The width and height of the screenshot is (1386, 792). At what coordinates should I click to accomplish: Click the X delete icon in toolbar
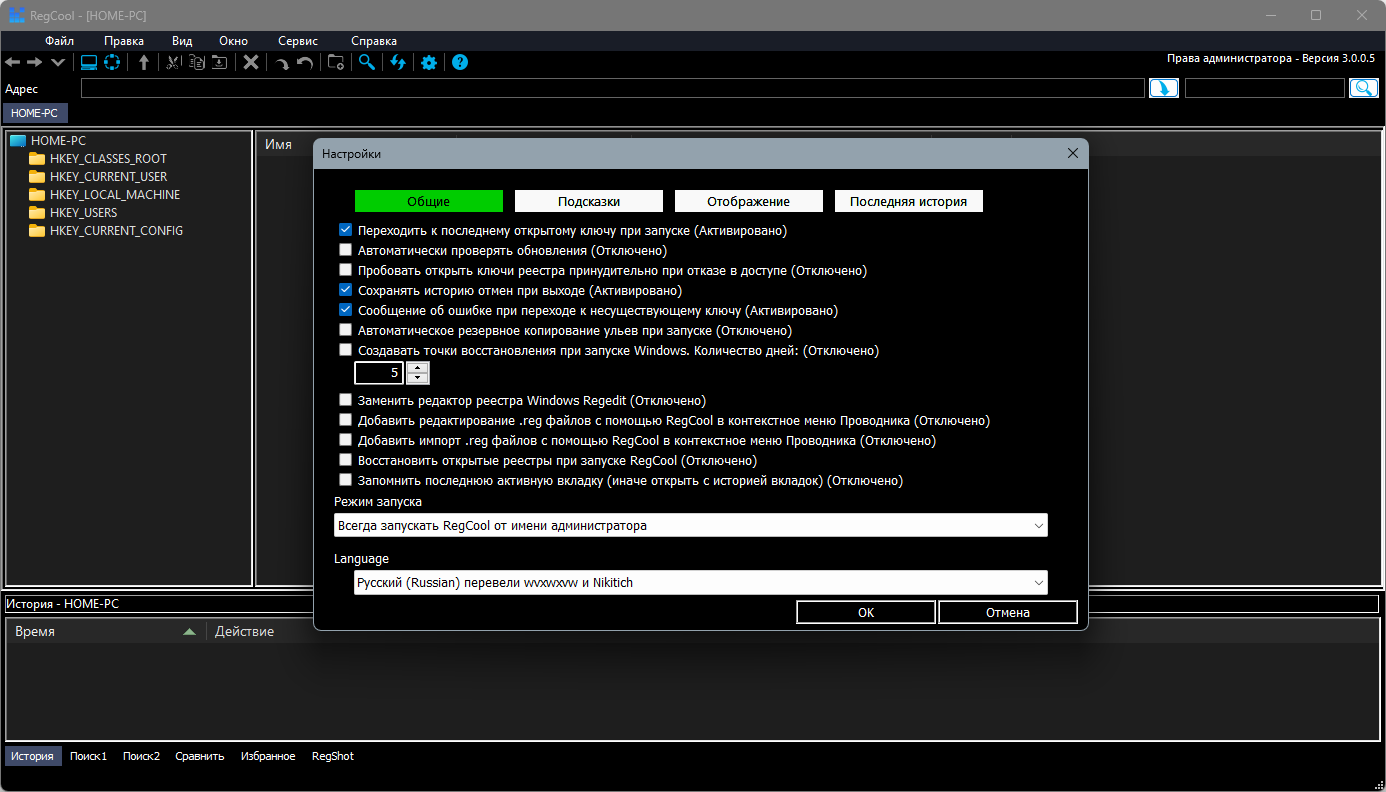pos(251,63)
